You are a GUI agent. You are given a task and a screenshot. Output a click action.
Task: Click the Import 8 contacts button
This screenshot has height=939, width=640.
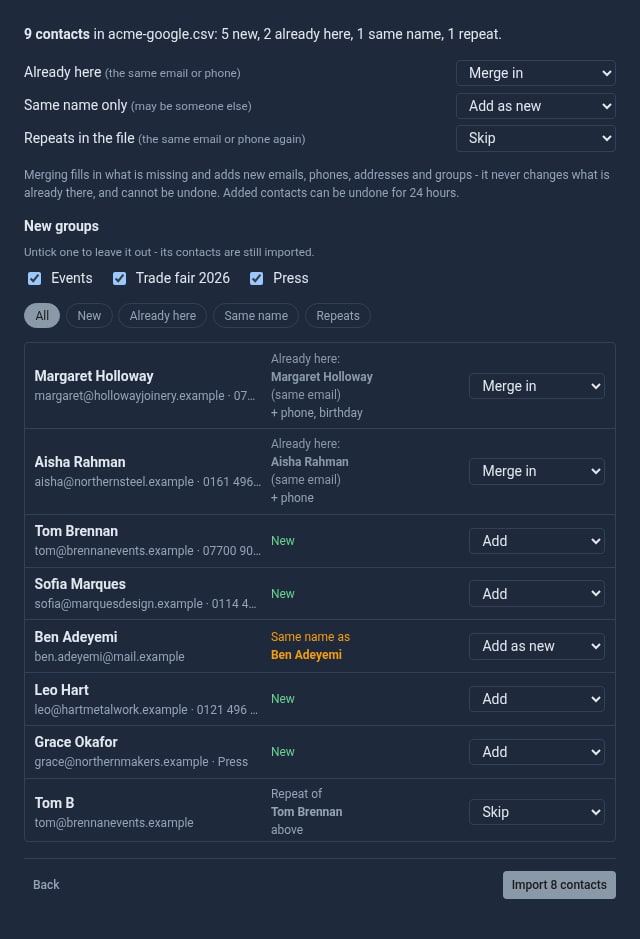coord(559,885)
